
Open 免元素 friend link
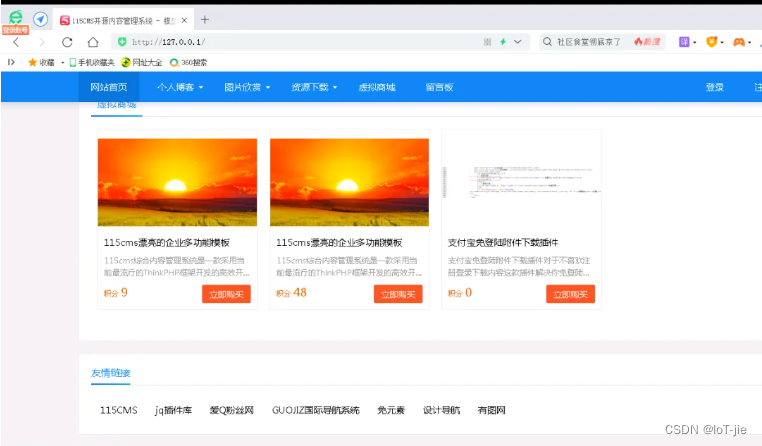[x=391, y=410]
